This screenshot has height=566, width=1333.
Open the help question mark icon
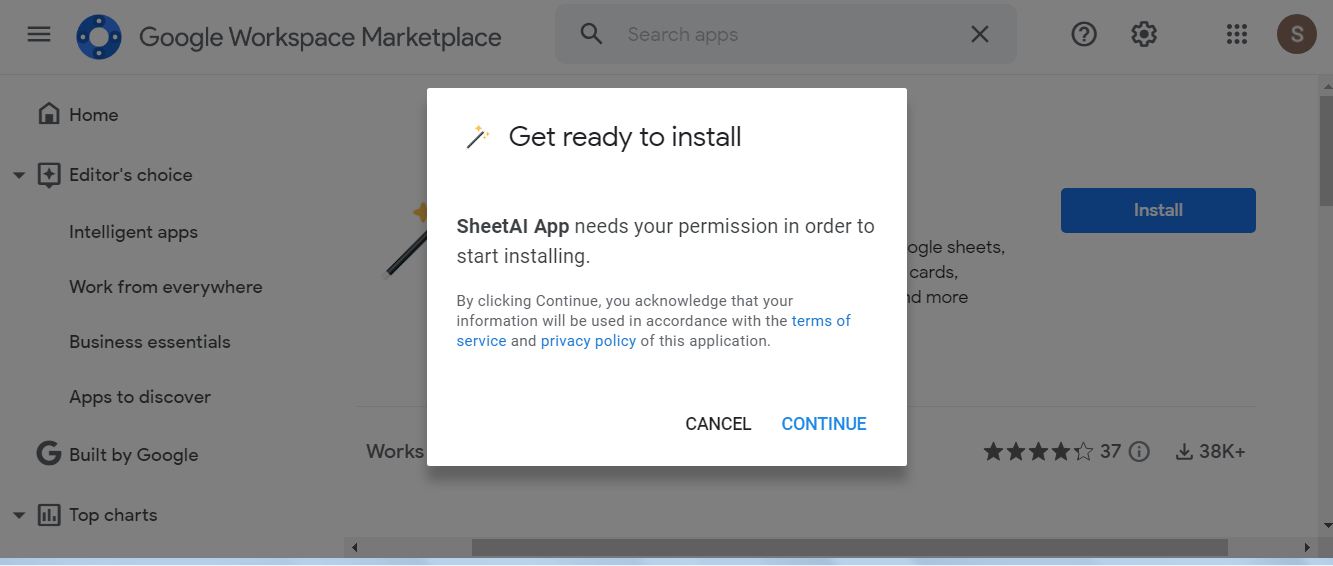click(x=1084, y=34)
